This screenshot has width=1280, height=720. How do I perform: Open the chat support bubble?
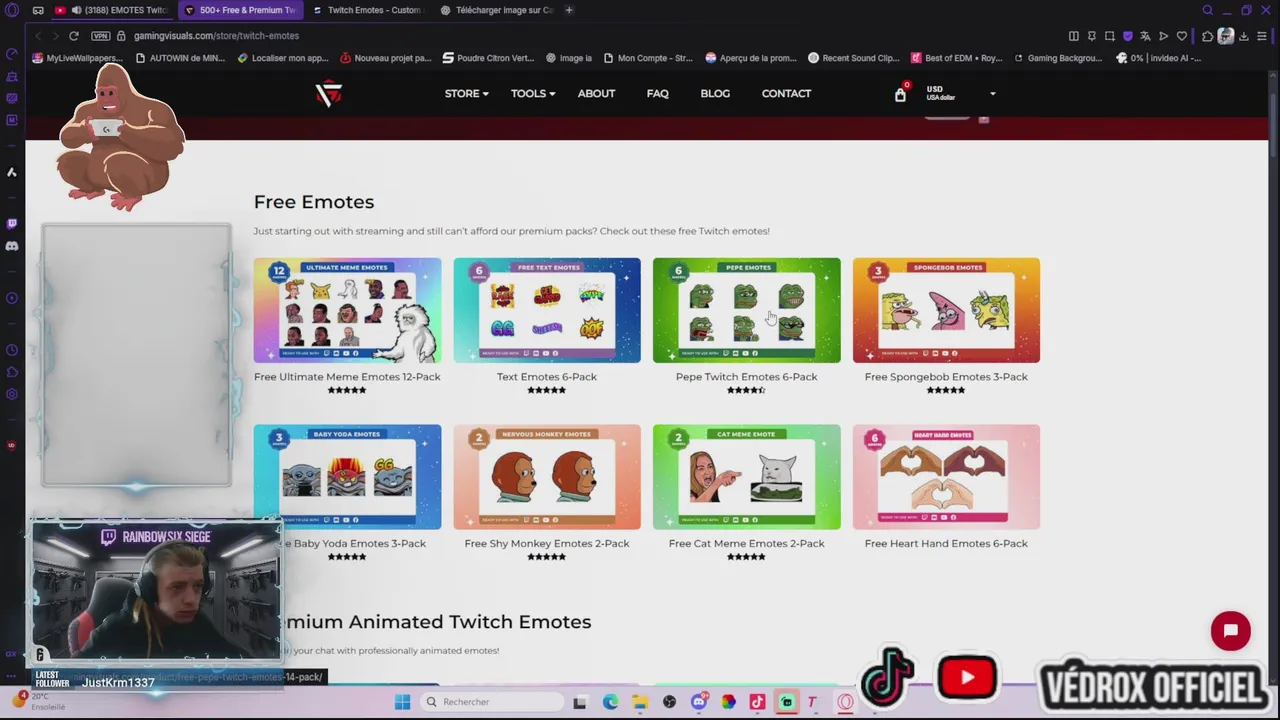coord(1230,631)
